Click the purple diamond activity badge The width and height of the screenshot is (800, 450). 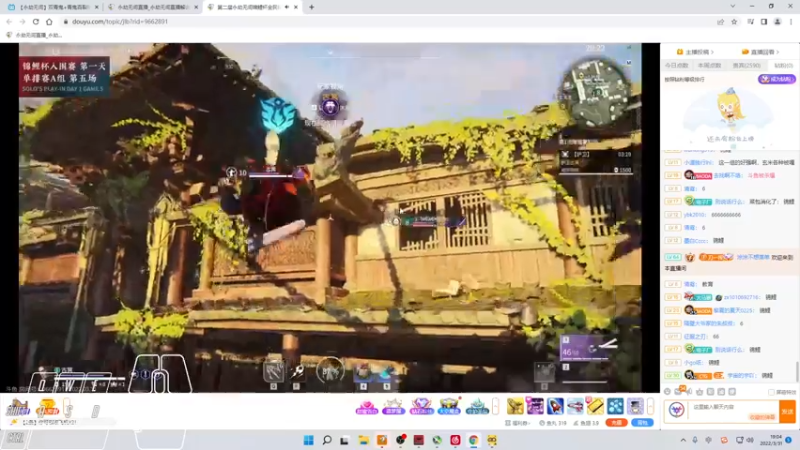[x=421, y=407]
